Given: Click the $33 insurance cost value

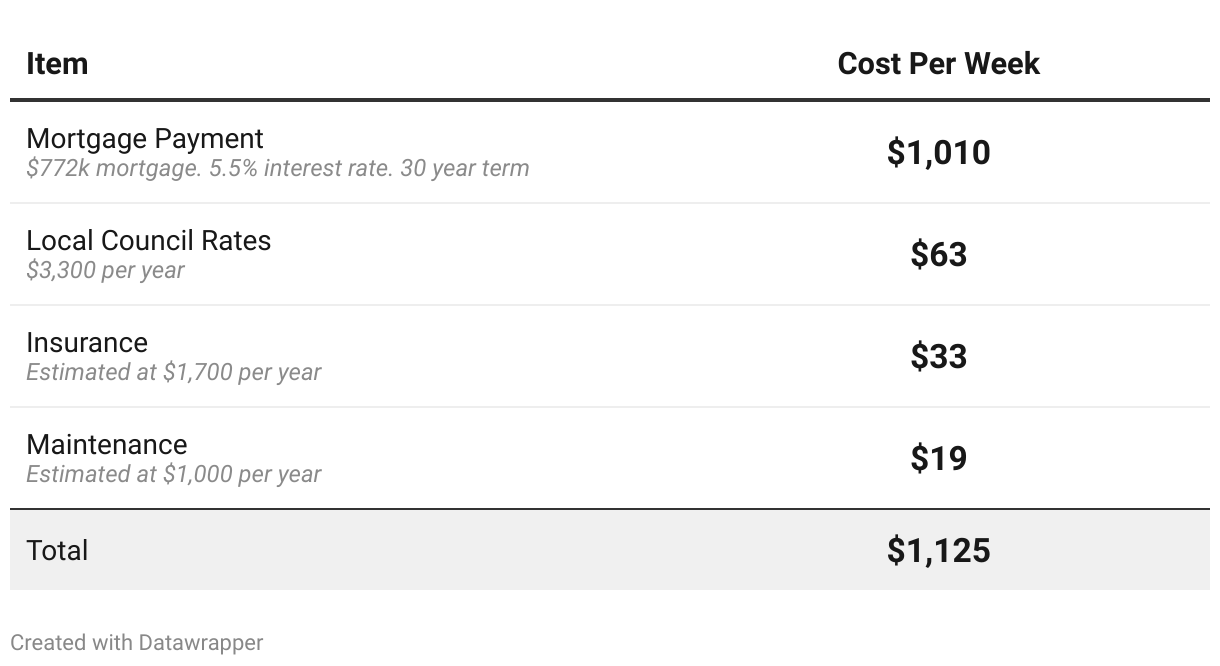Looking at the screenshot, I should click(938, 356).
